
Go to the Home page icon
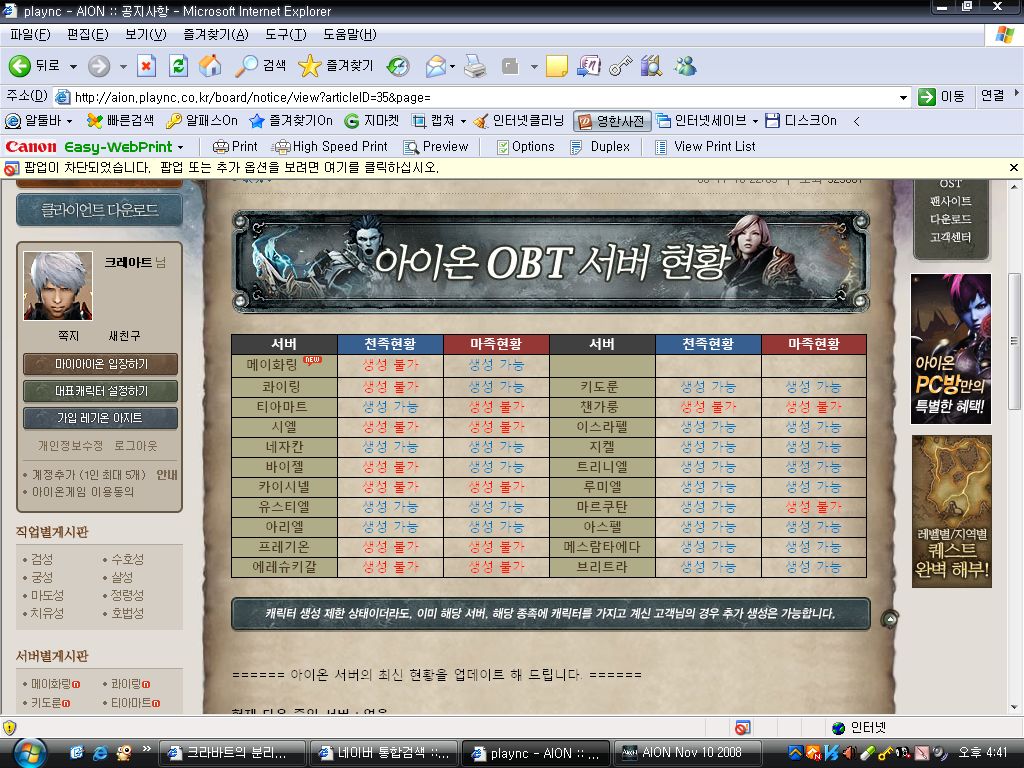pyautogui.click(x=210, y=65)
